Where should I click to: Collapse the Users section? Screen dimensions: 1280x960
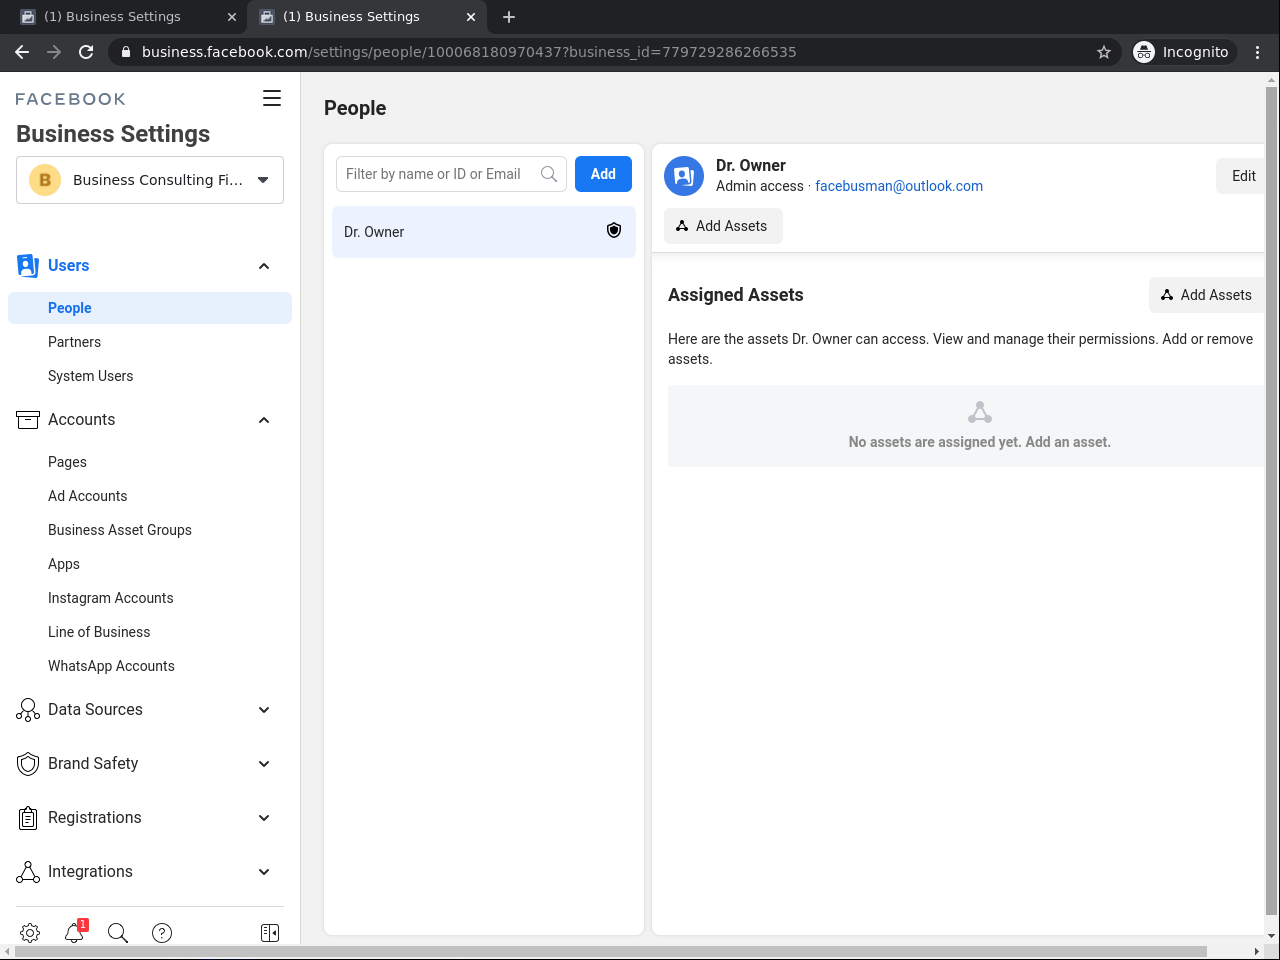point(264,266)
